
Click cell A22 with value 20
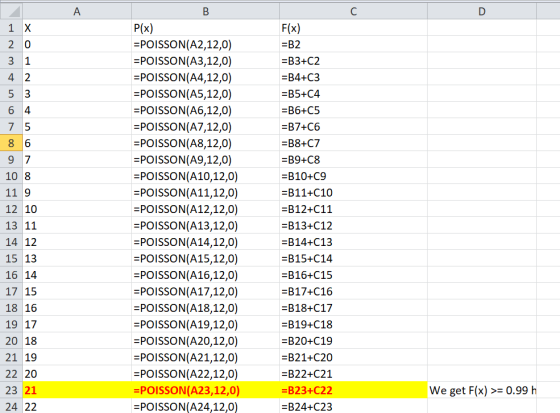pyautogui.click(x=77, y=373)
